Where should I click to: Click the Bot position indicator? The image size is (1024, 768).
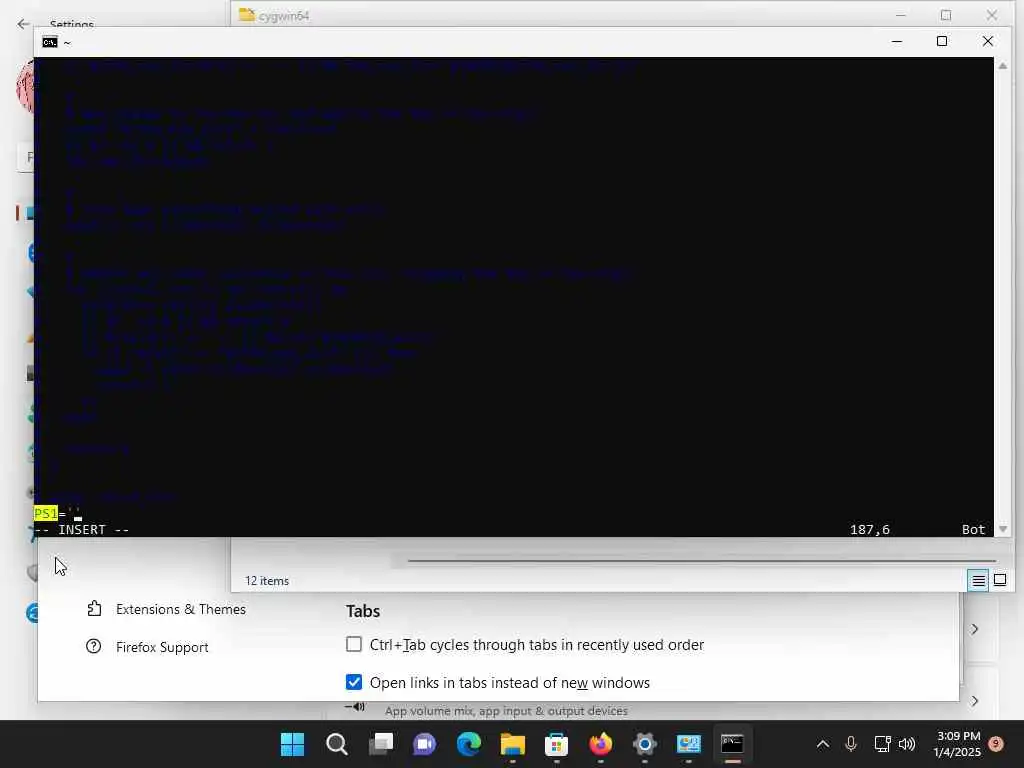coord(973,530)
